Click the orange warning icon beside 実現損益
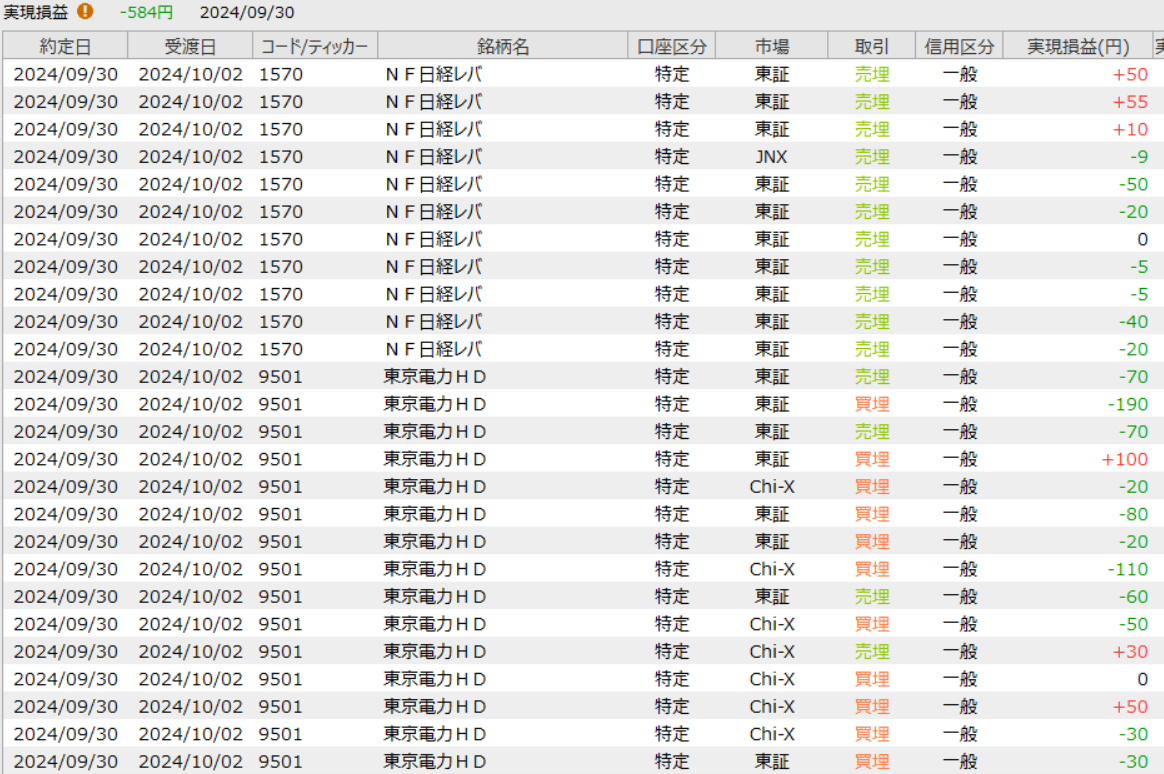 tap(86, 12)
